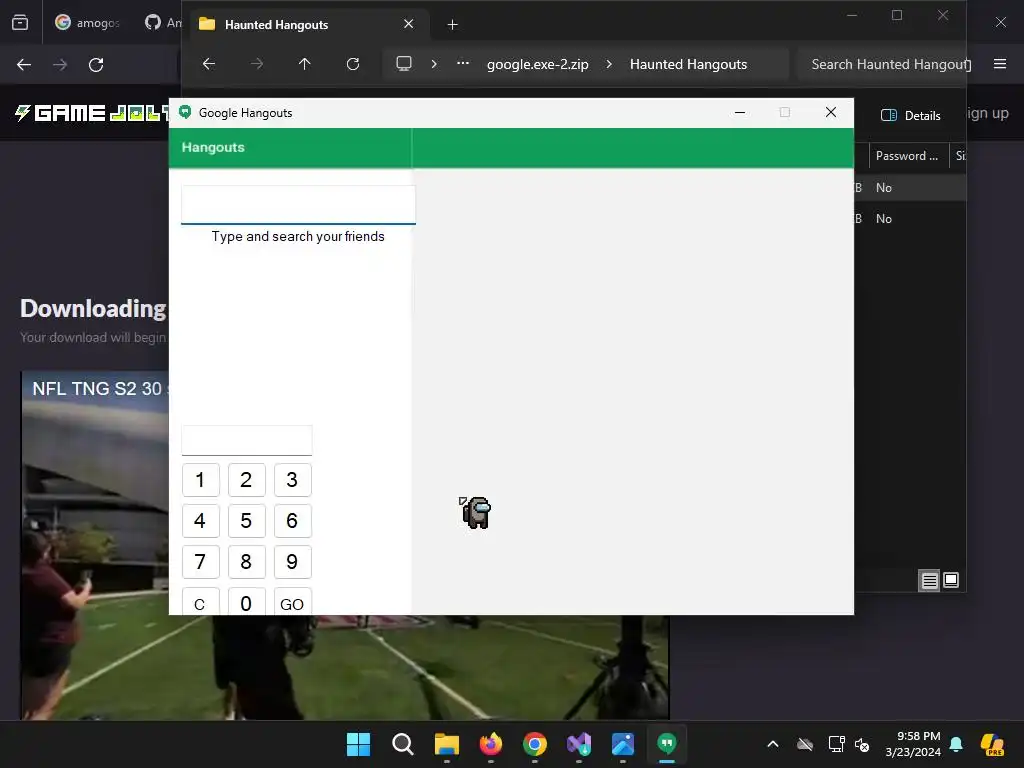The width and height of the screenshot is (1024, 768).
Task: Open the Windows Start menu
Action: pos(359,744)
